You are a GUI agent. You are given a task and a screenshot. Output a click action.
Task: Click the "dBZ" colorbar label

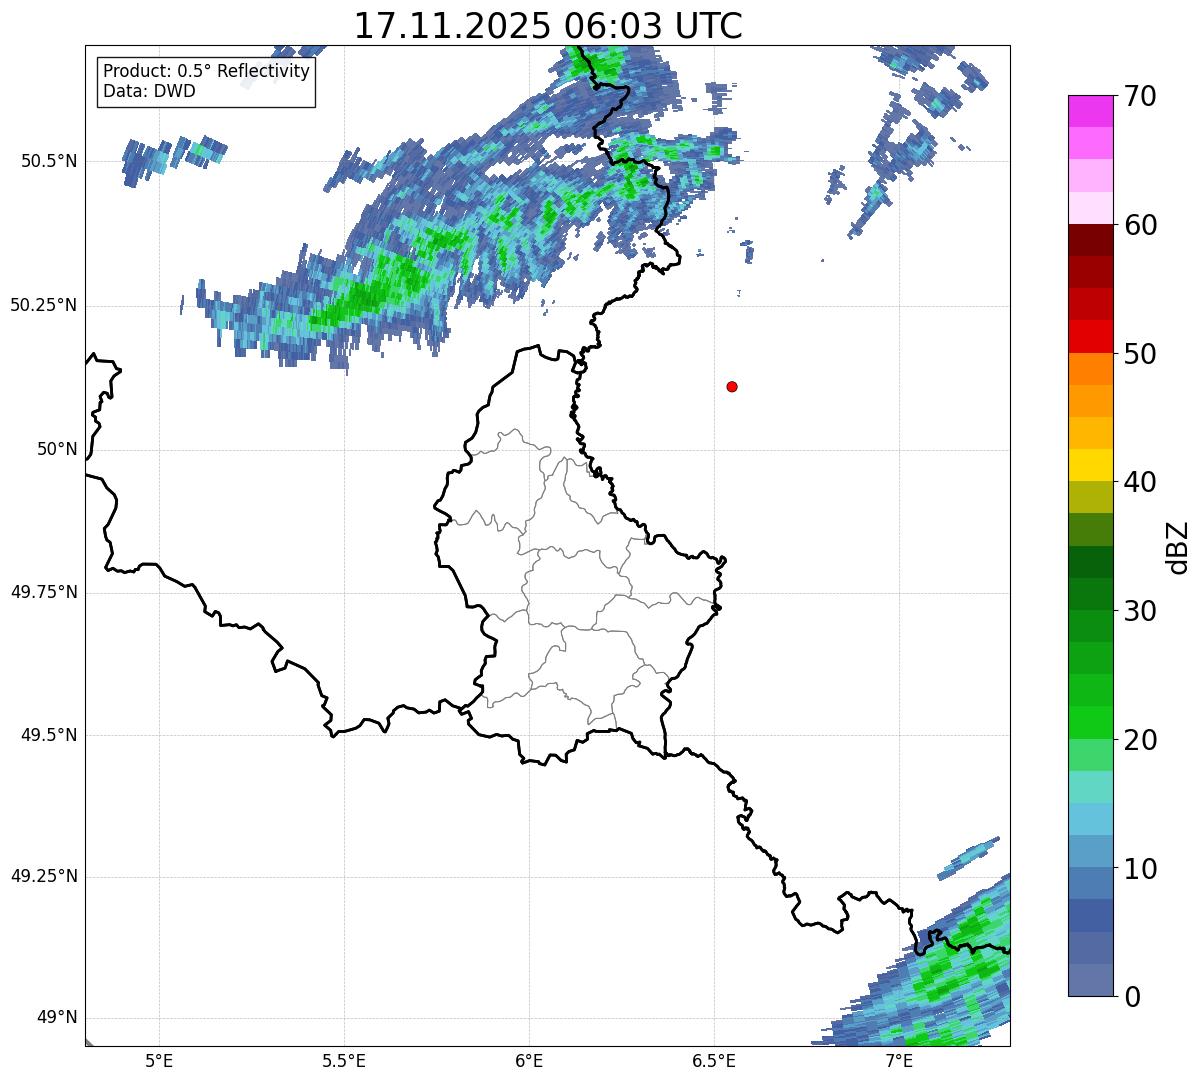(x=1178, y=547)
